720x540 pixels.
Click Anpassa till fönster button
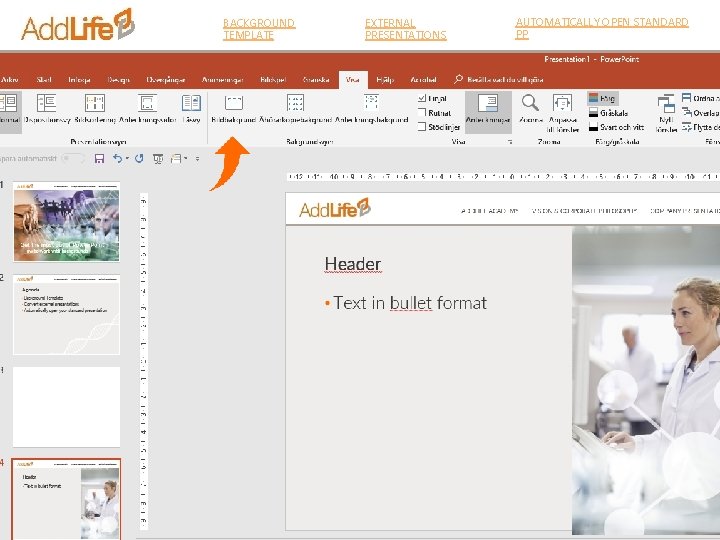562,113
